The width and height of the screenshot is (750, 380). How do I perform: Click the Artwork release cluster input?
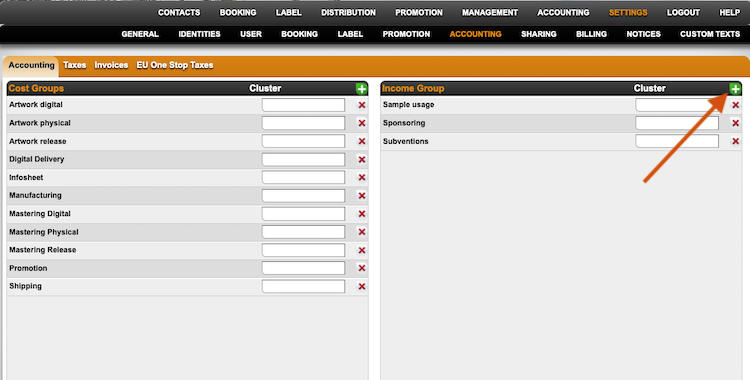click(x=303, y=141)
